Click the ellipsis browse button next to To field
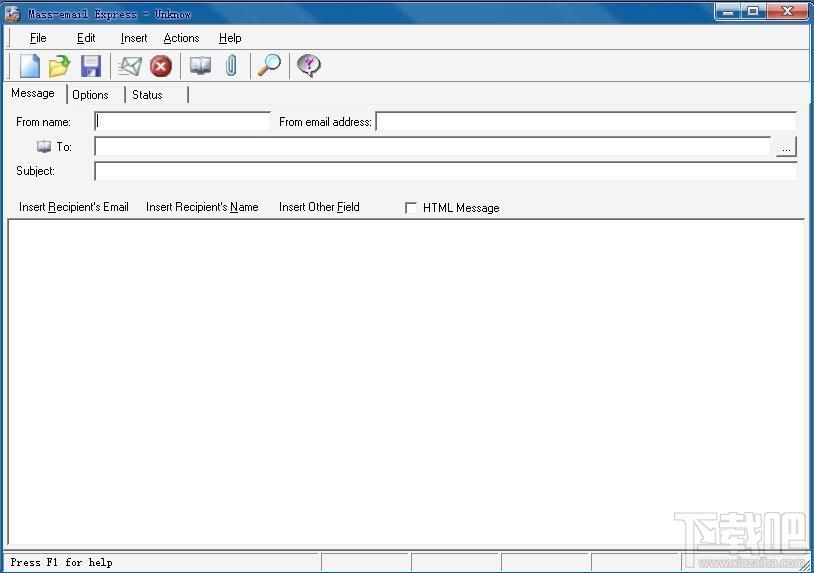 [786, 147]
